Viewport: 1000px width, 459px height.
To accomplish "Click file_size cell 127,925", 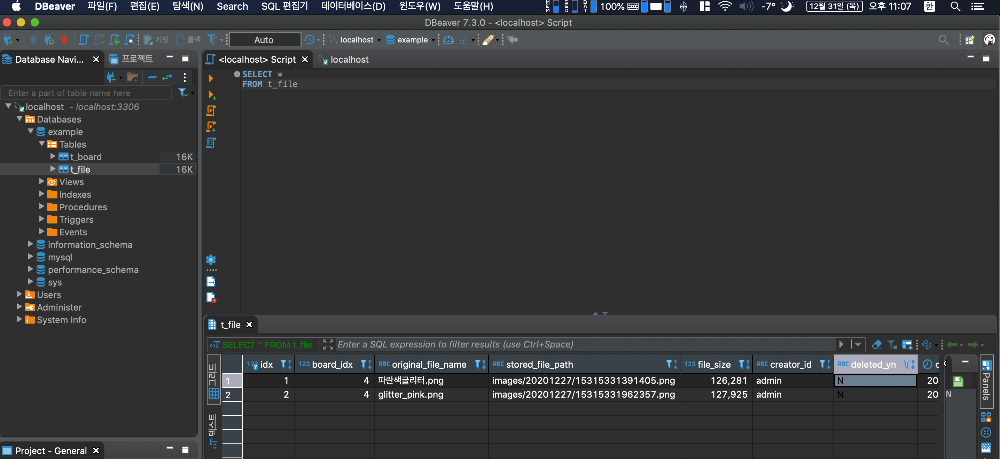I will click(x=717, y=395).
